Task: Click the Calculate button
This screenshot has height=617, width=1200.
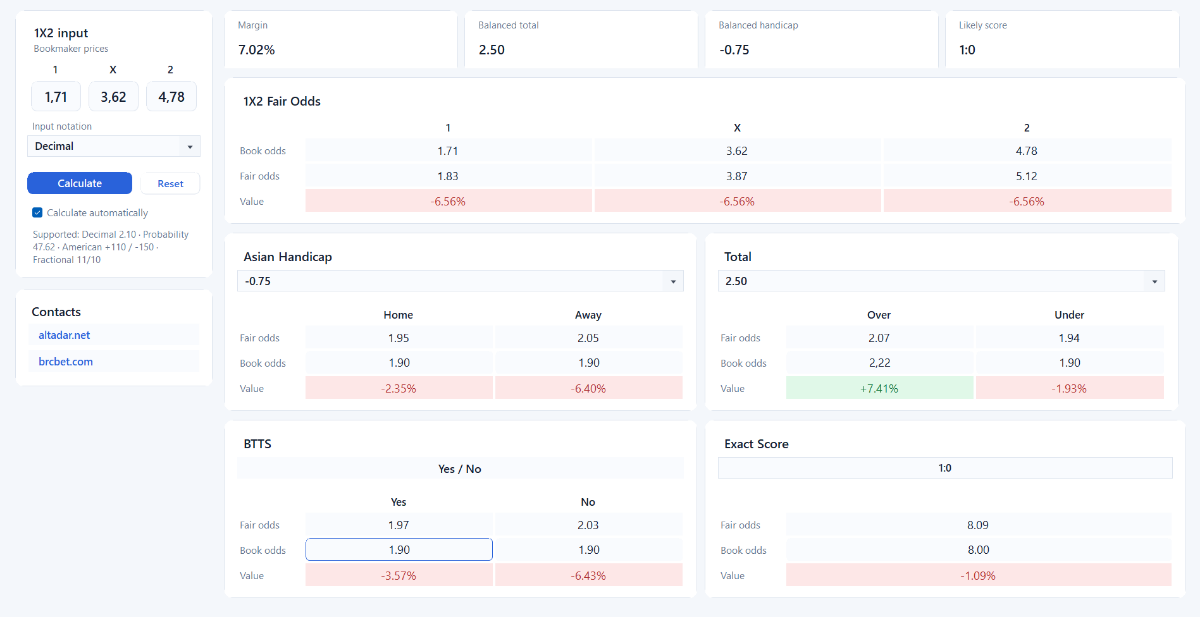Action: pos(79,183)
